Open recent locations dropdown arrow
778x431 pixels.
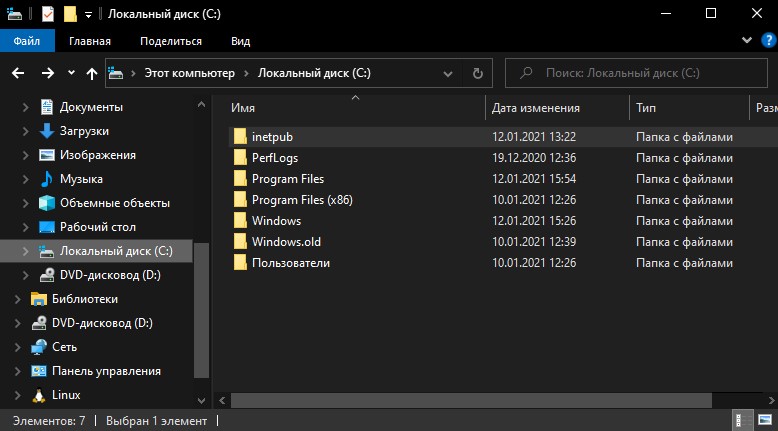click(71, 73)
